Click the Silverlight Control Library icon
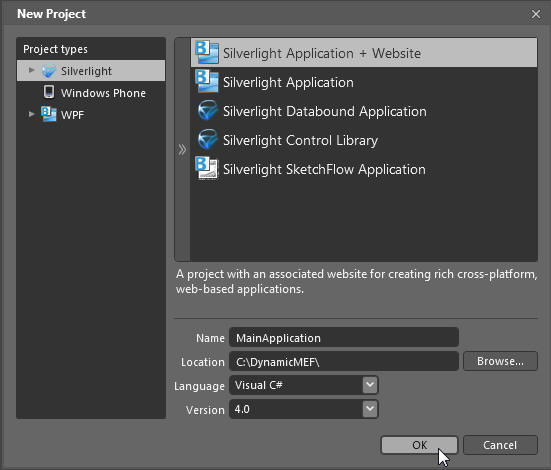Viewport: 551px width, 470px height. pos(207,140)
